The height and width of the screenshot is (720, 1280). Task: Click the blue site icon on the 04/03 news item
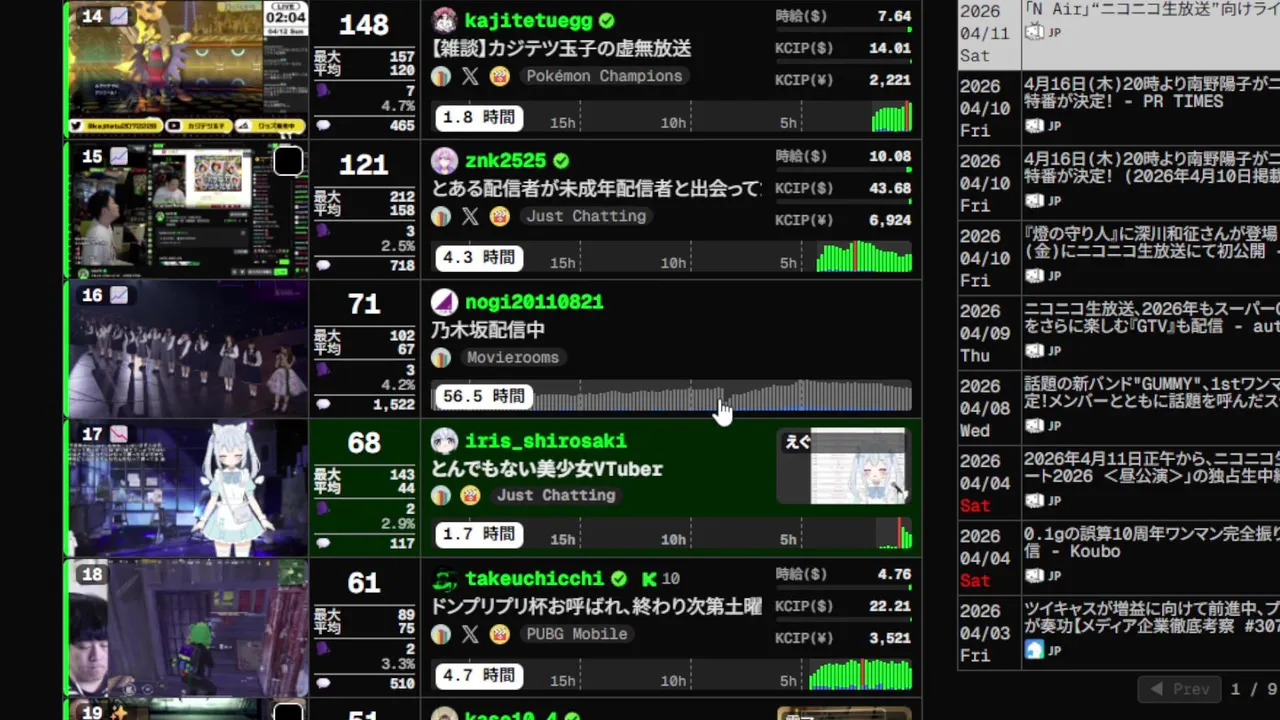1034,650
